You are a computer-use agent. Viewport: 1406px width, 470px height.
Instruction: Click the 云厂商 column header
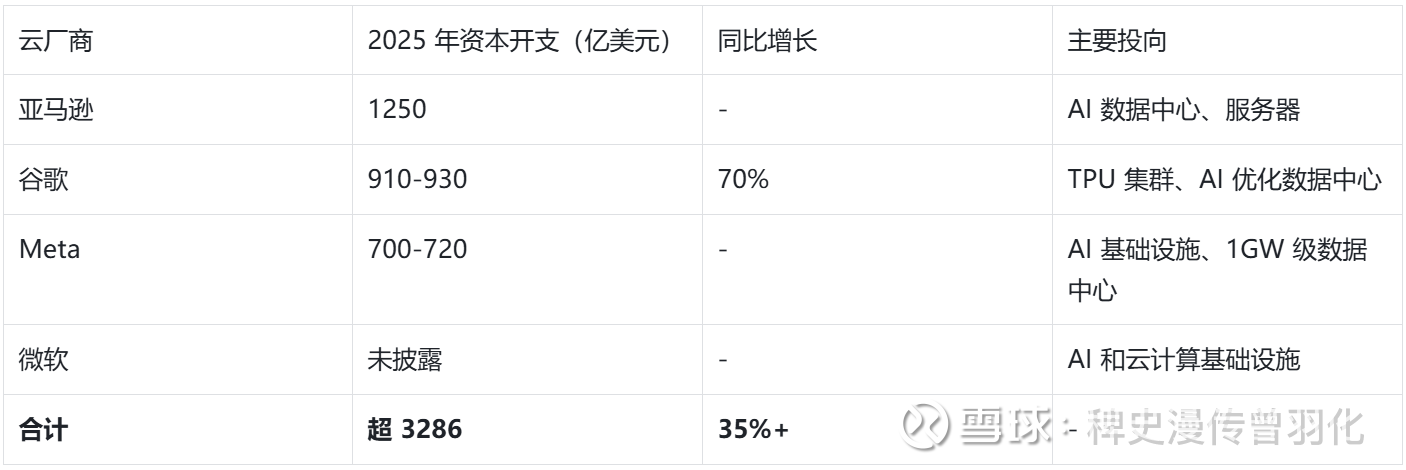pos(48,40)
